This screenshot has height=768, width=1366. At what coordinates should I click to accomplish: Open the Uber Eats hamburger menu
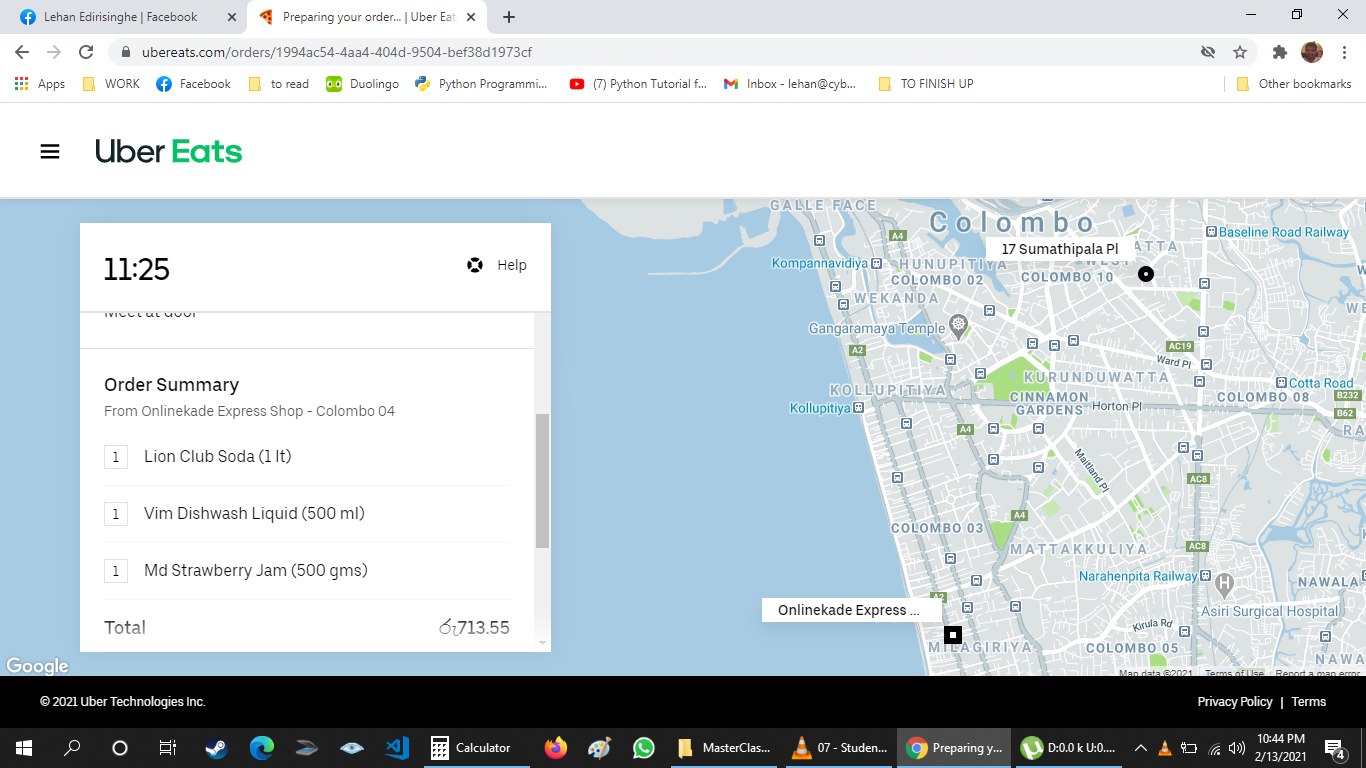pos(50,151)
